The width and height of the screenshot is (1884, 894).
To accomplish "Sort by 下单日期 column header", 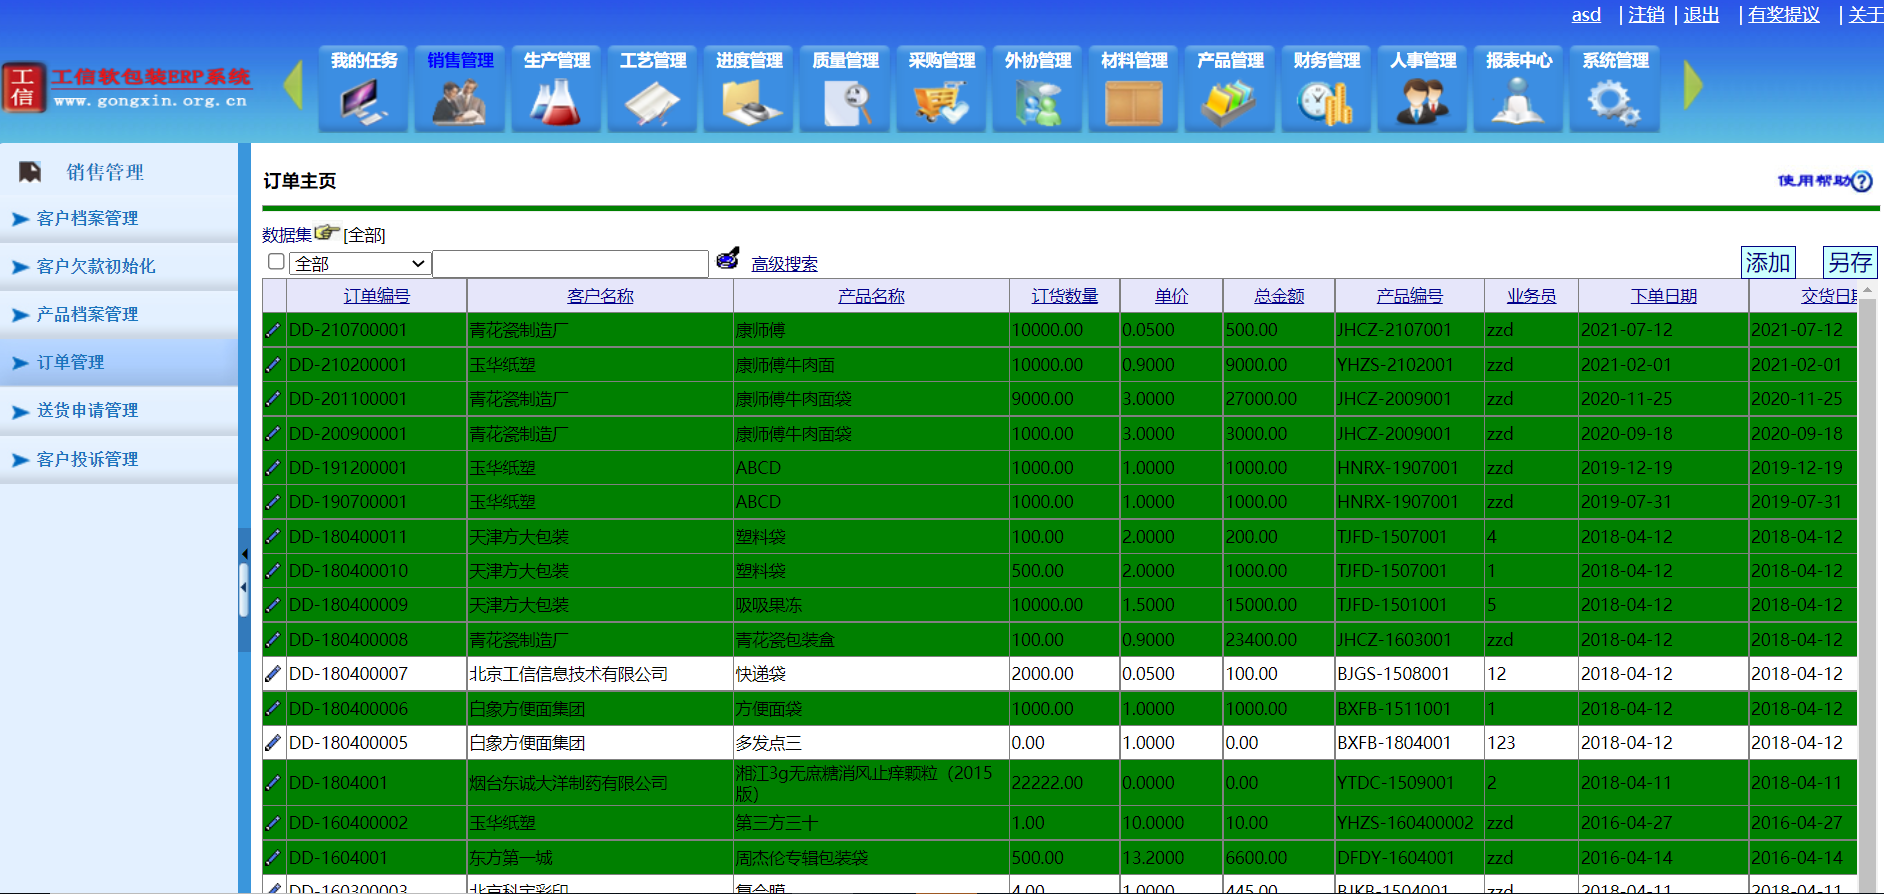I will [x=1664, y=296].
